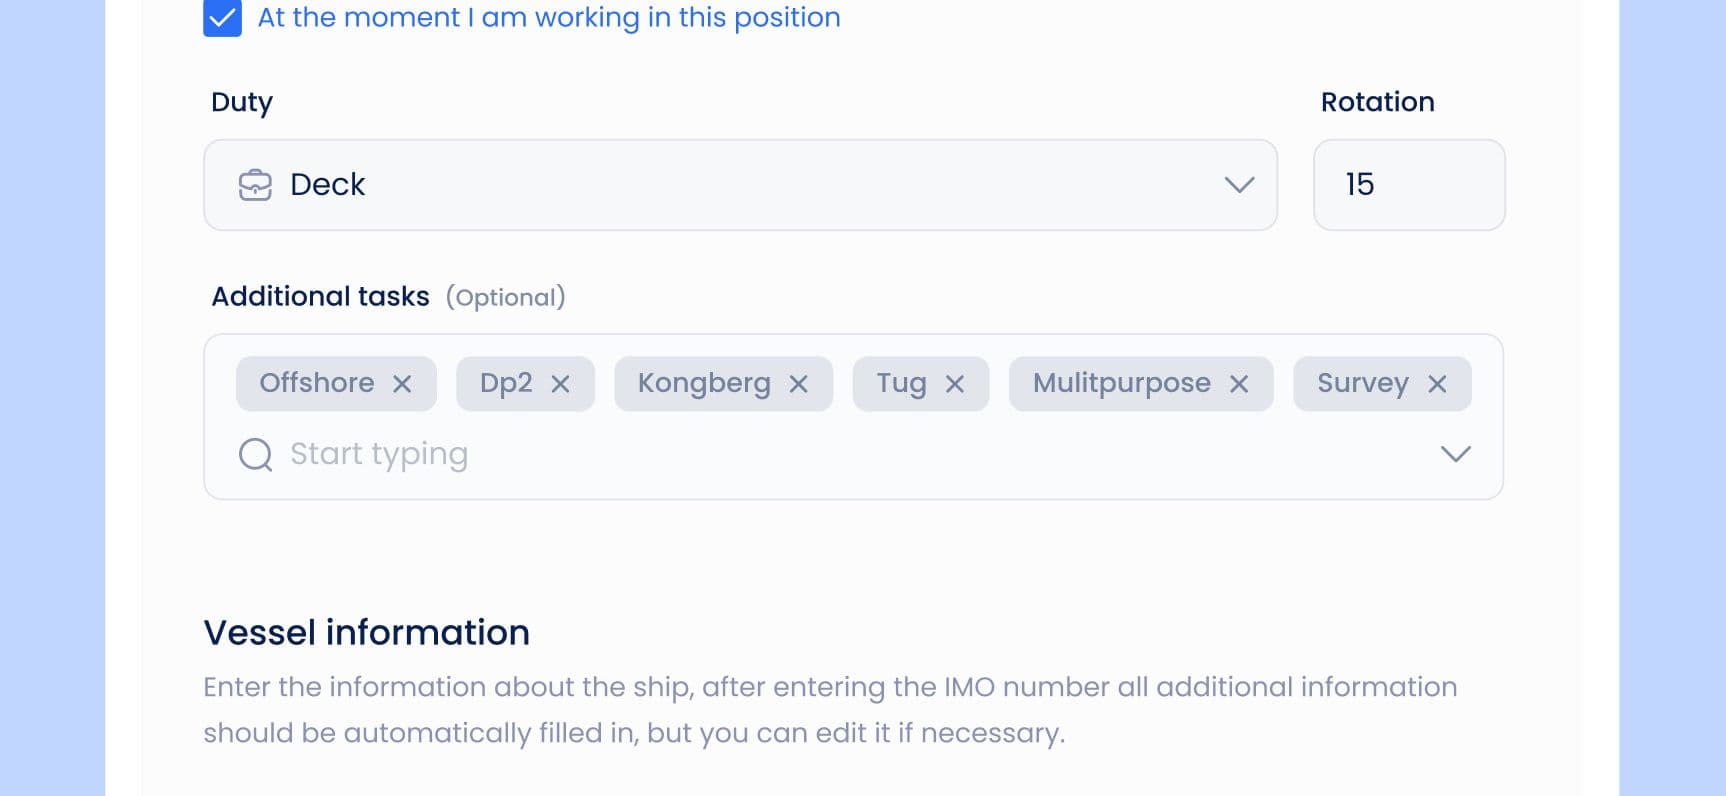Click the Vessel information heading

(x=366, y=633)
